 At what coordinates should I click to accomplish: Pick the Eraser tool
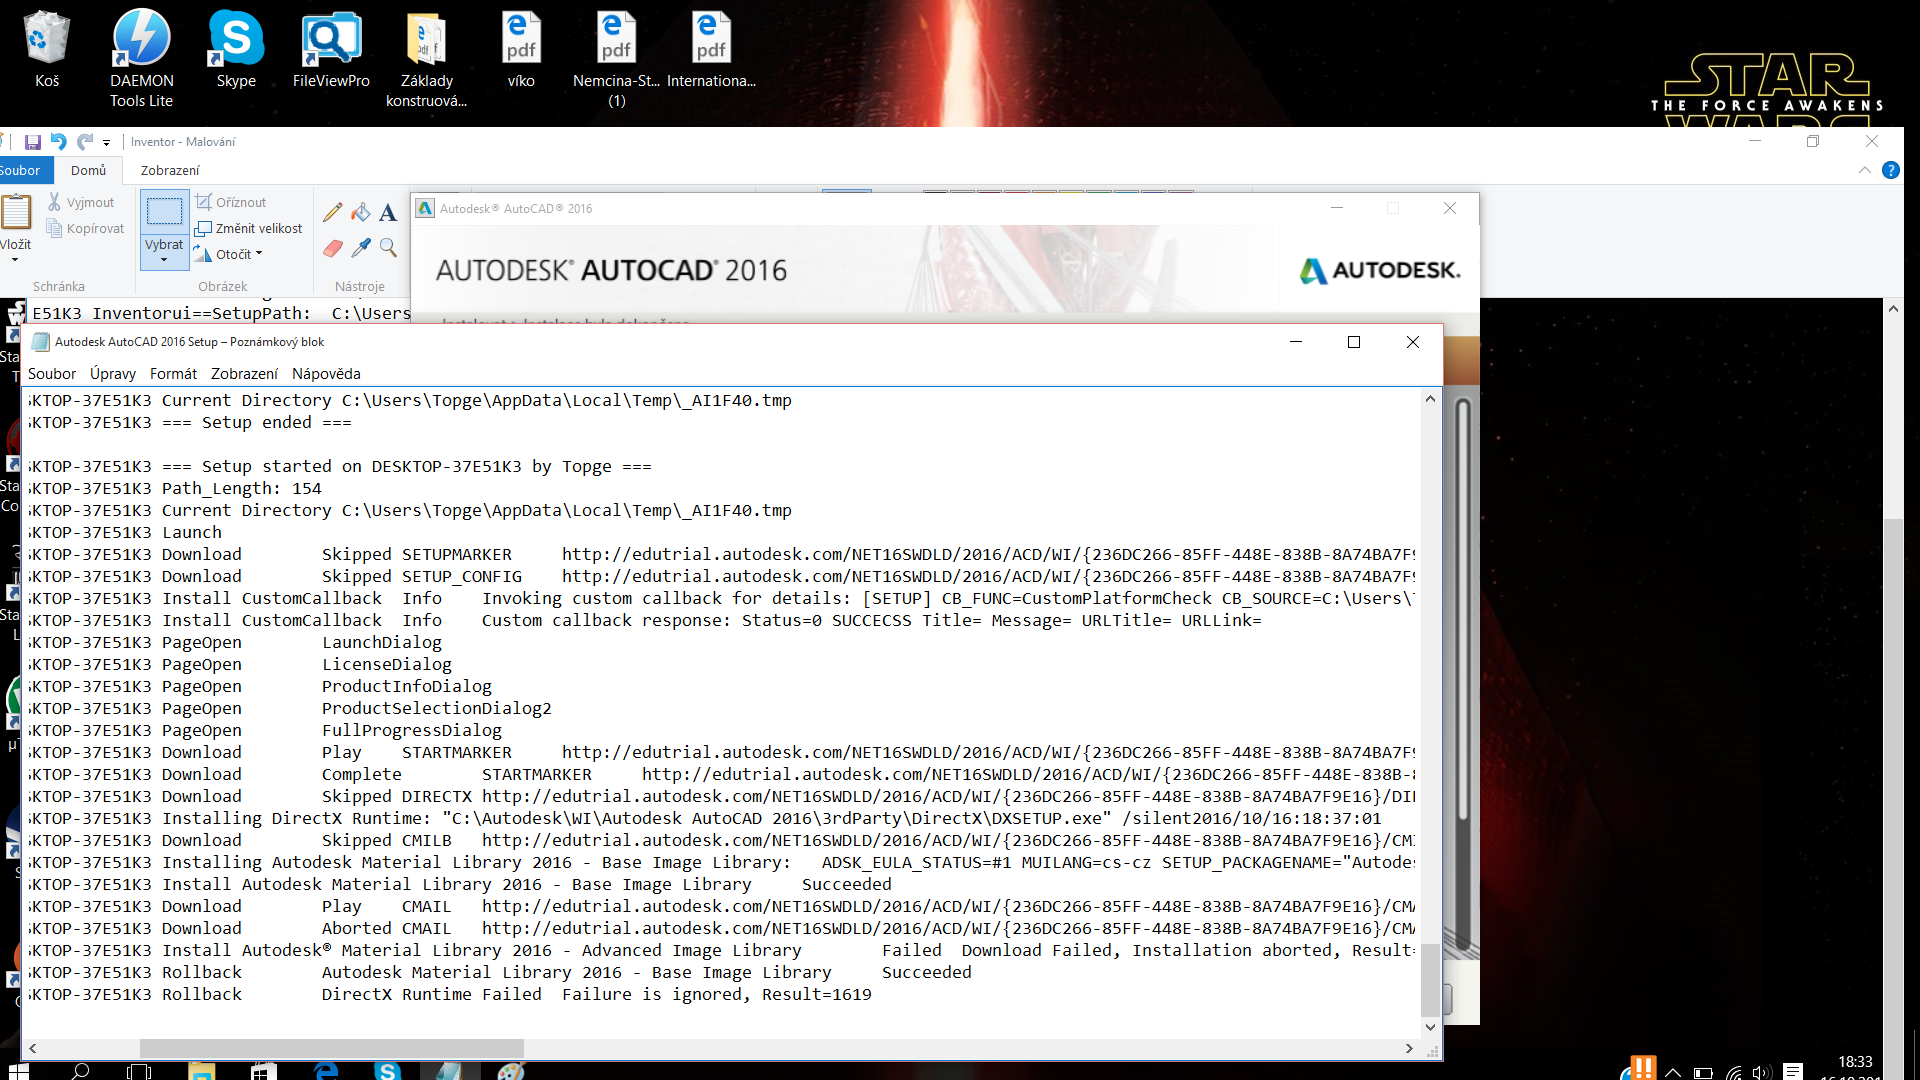(x=333, y=248)
